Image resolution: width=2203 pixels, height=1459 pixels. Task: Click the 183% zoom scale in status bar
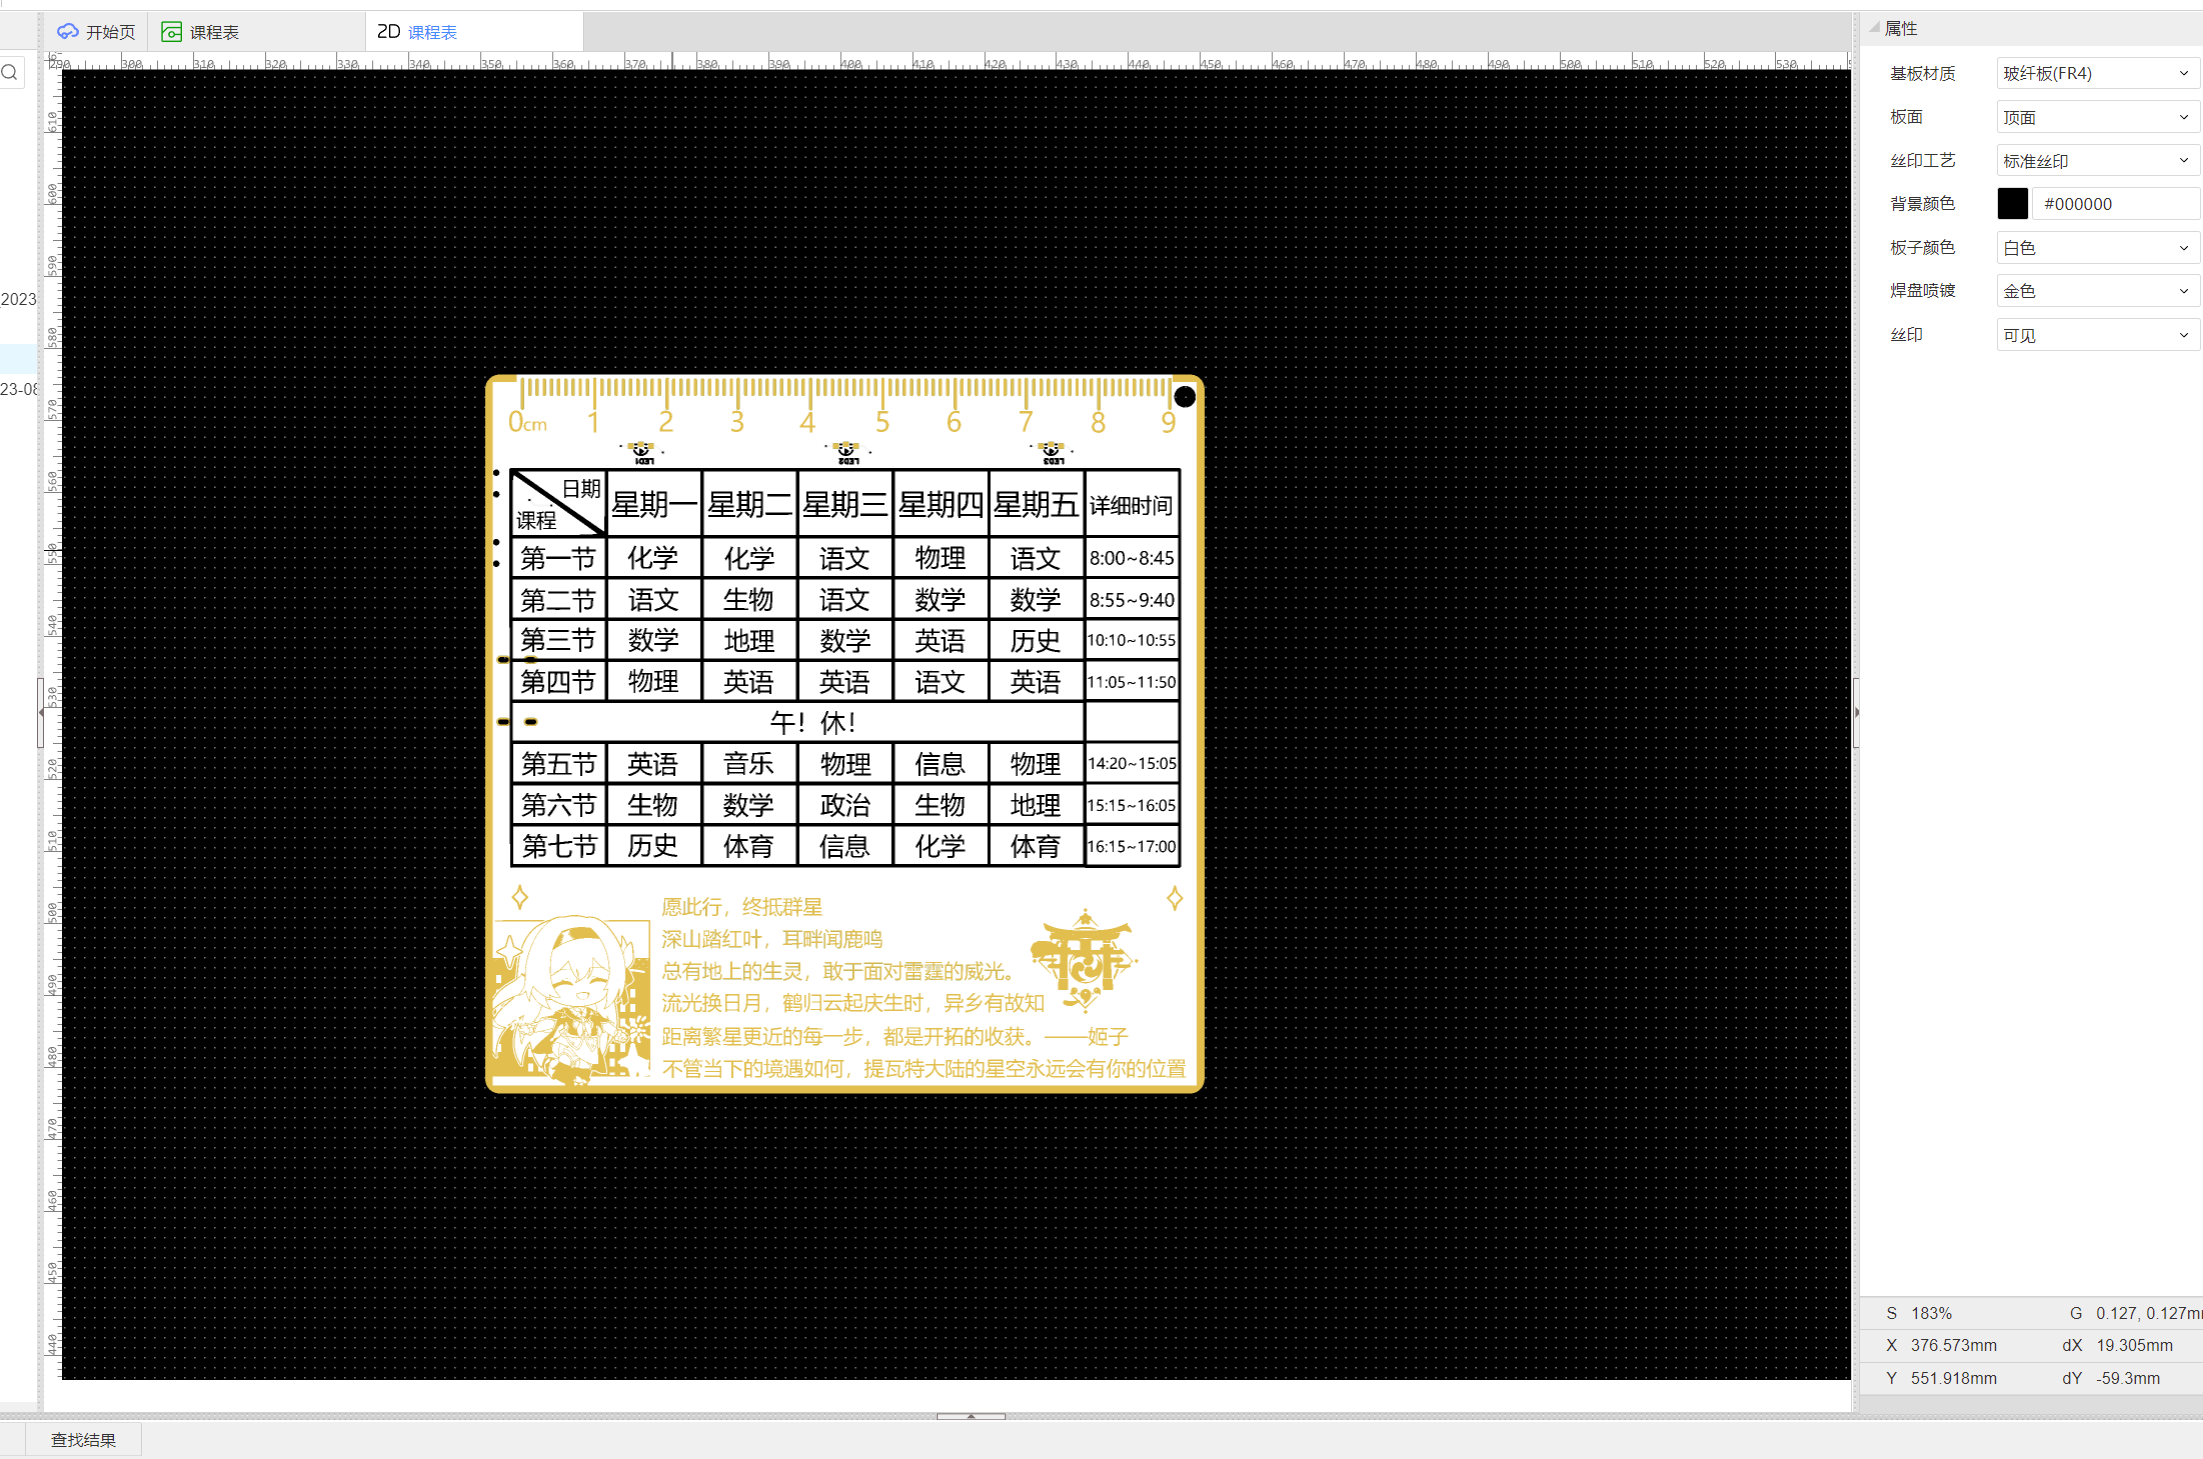(1931, 1313)
